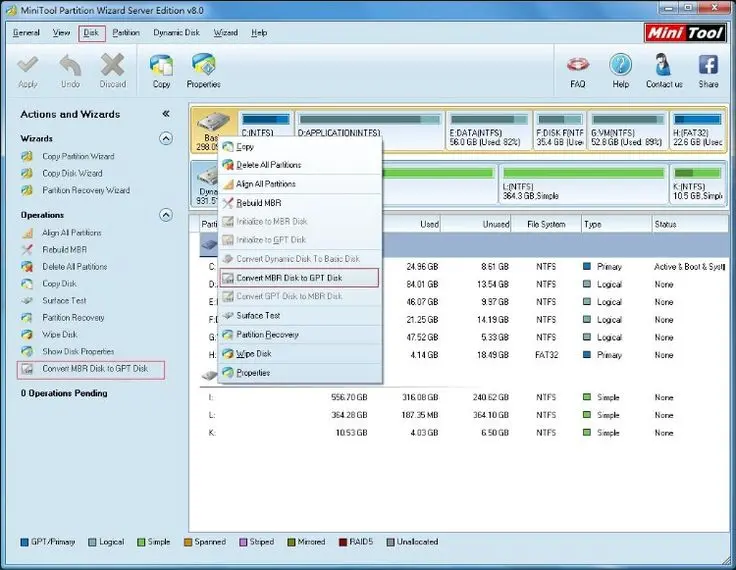The height and width of the screenshot is (570, 736).
Task: Click the 'Active & Boot & System' status cell
Action: 689,267
